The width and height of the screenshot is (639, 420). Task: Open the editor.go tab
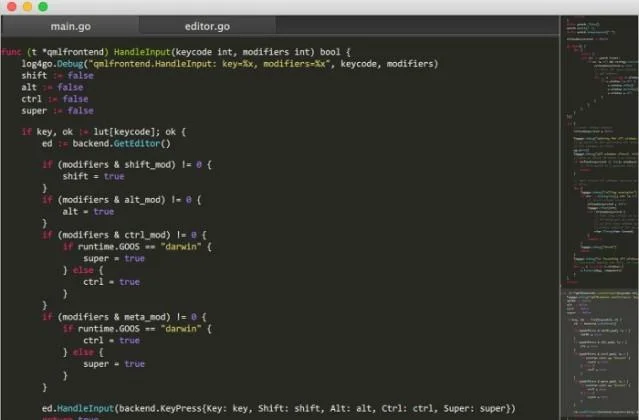207,26
